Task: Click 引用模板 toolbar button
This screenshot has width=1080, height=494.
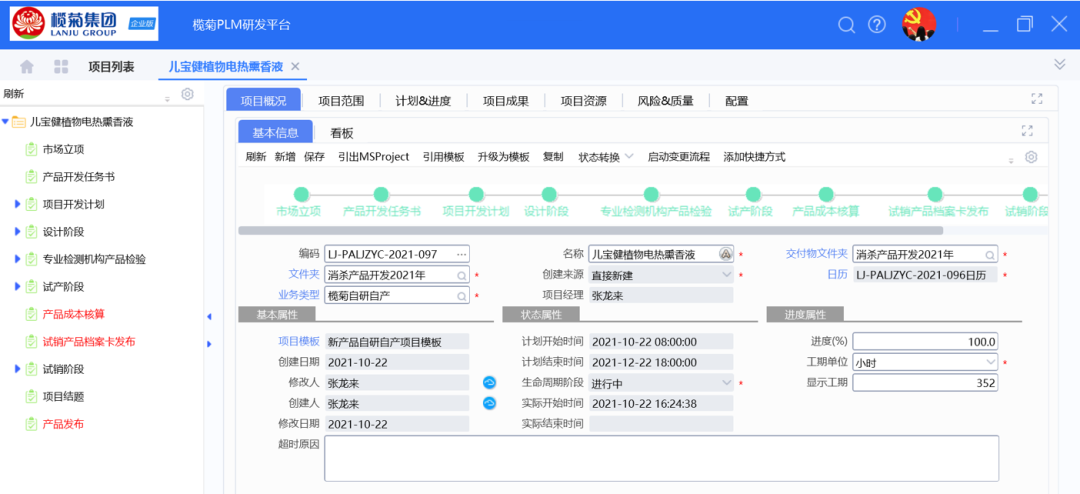Action: (x=444, y=157)
